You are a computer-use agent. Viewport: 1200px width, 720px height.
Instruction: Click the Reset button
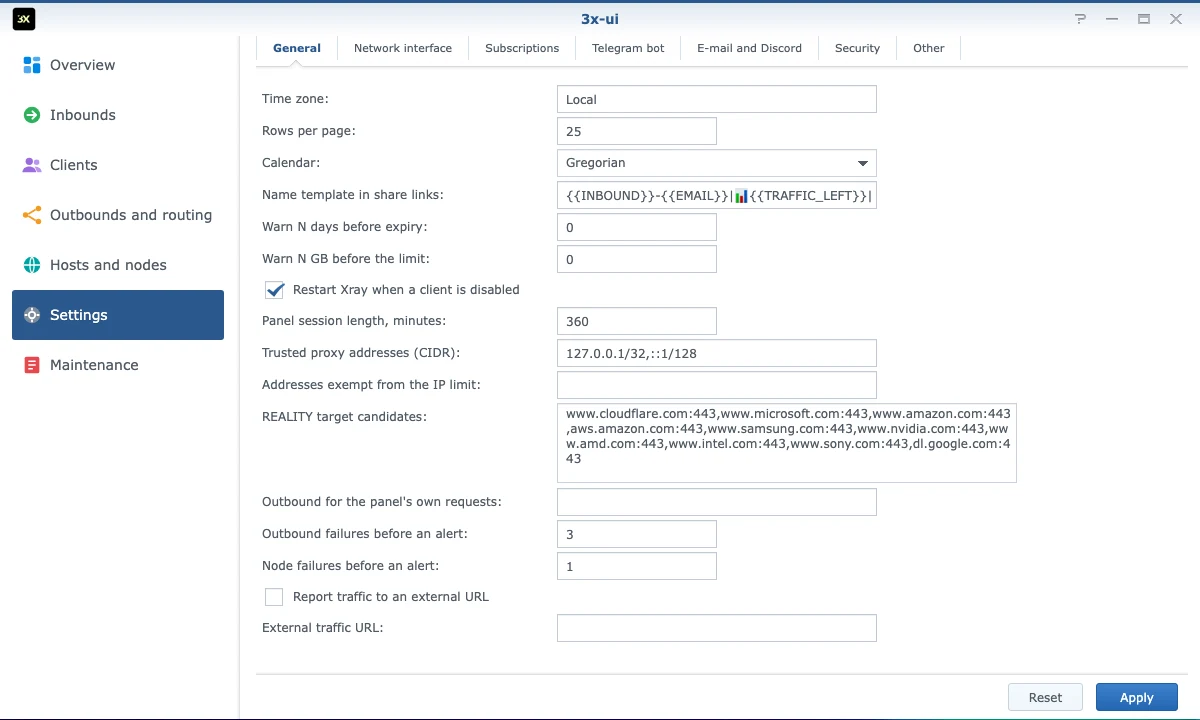point(1045,698)
